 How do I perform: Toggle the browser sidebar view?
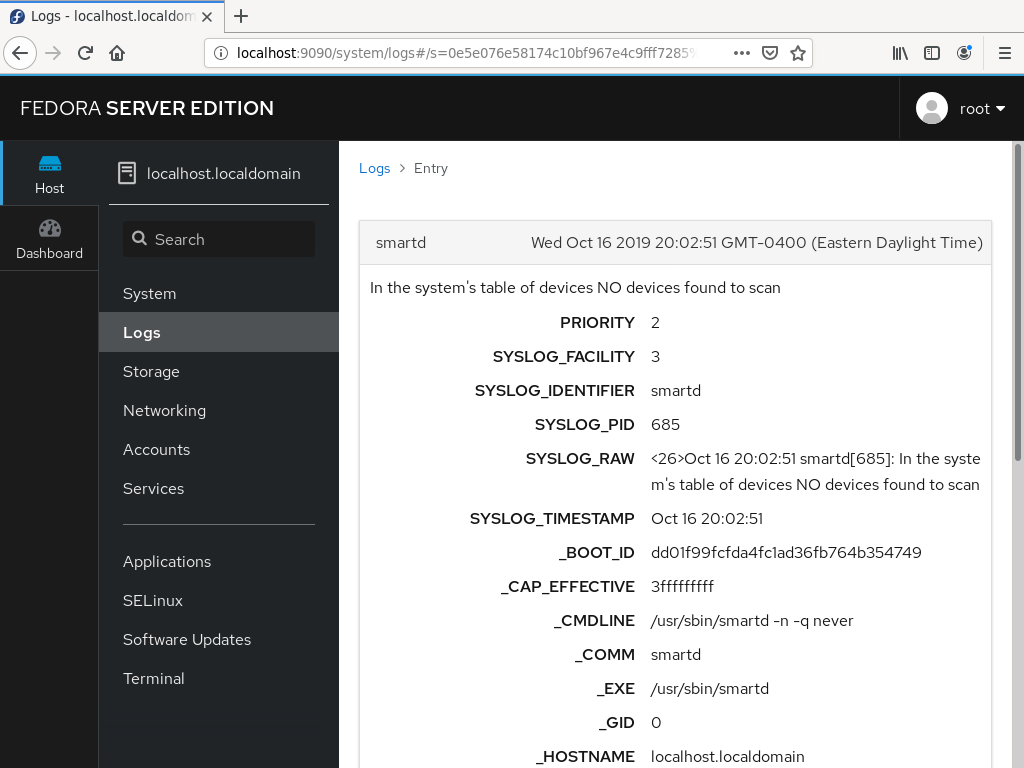pos(932,53)
